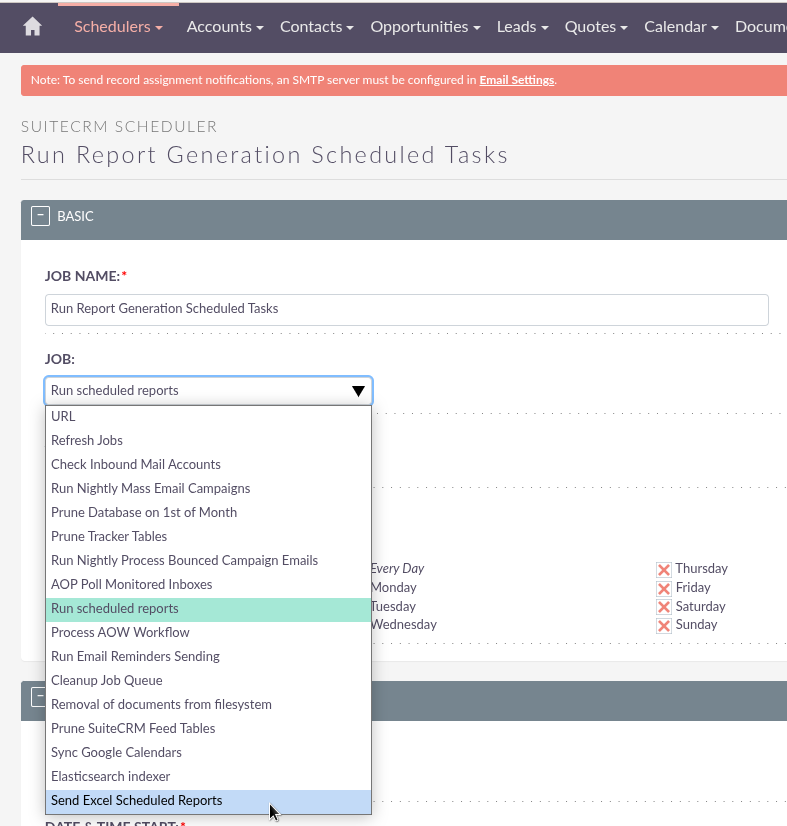
Task: Select Process AOW Workflow option
Action: [208, 633]
